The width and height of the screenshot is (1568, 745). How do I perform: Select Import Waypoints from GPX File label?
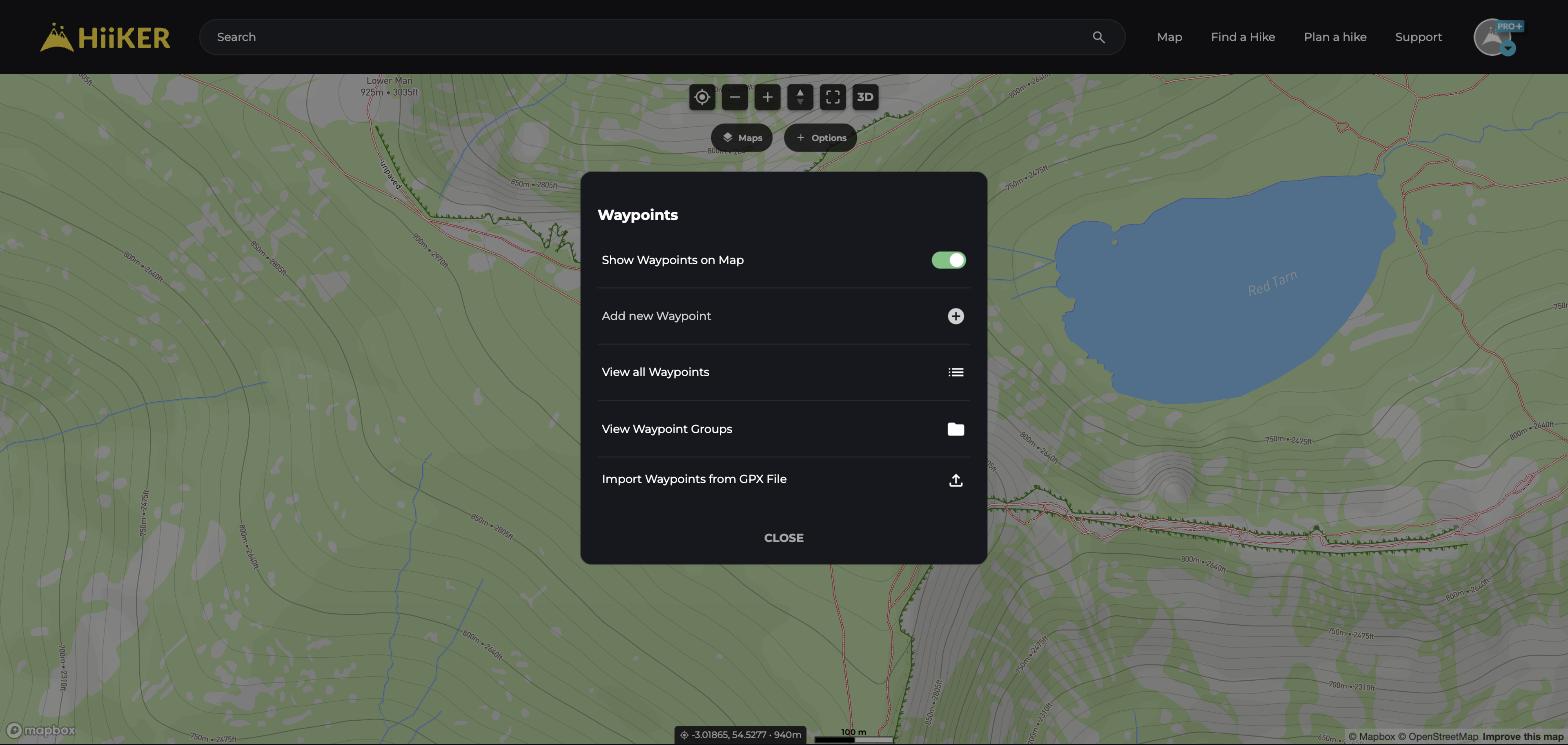pyautogui.click(x=694, y=479)
